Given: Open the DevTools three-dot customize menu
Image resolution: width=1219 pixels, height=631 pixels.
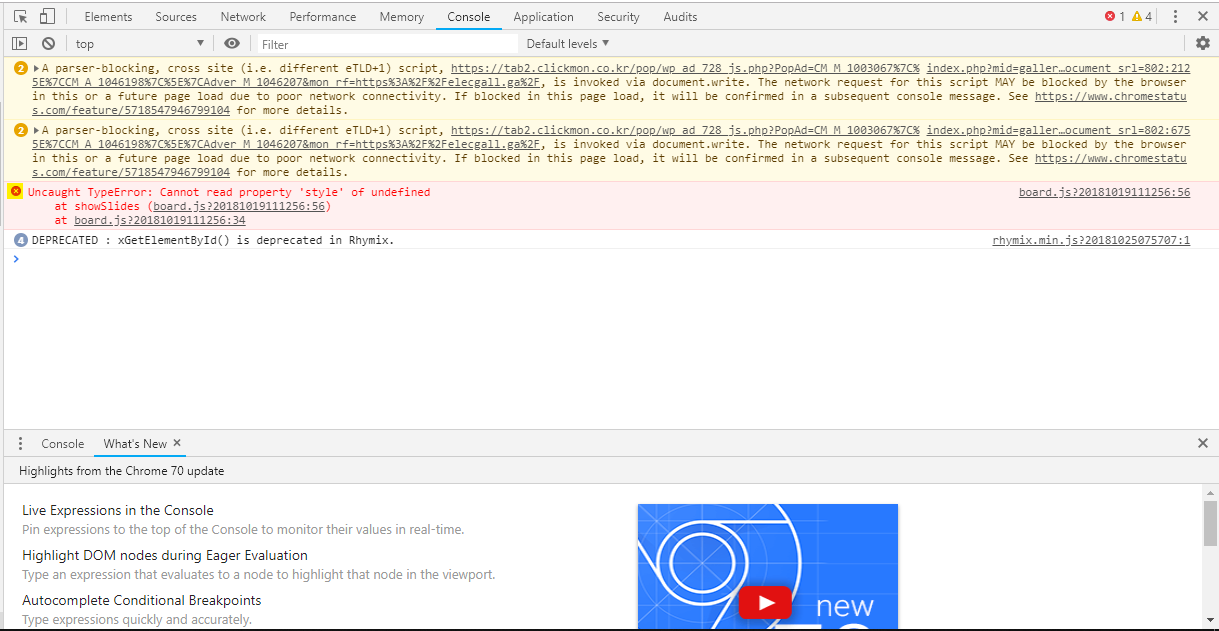Looking at the screenshot, I should [x=1175, y=17].
